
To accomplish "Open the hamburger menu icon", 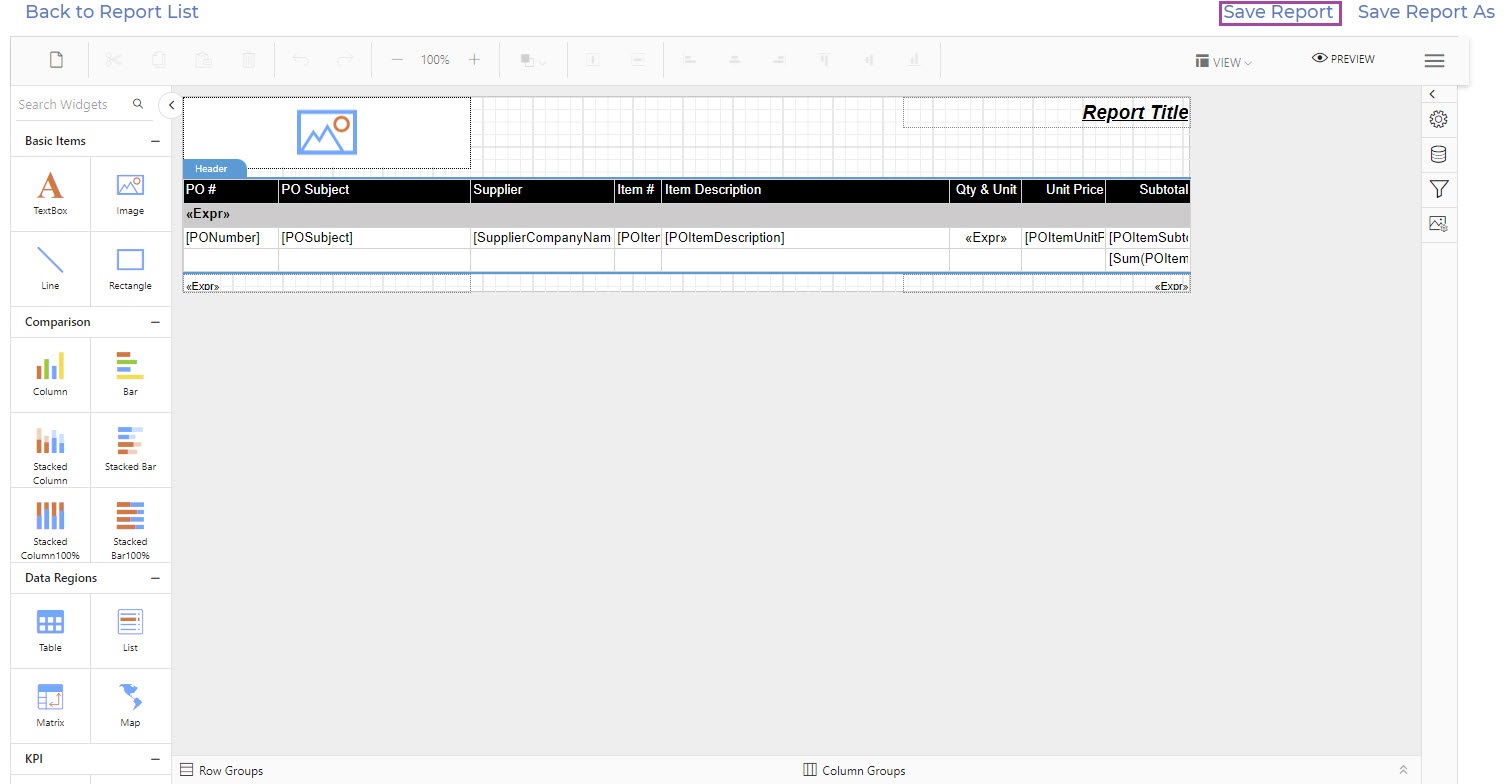I will pyautogui.click(x=1434, y=61).
